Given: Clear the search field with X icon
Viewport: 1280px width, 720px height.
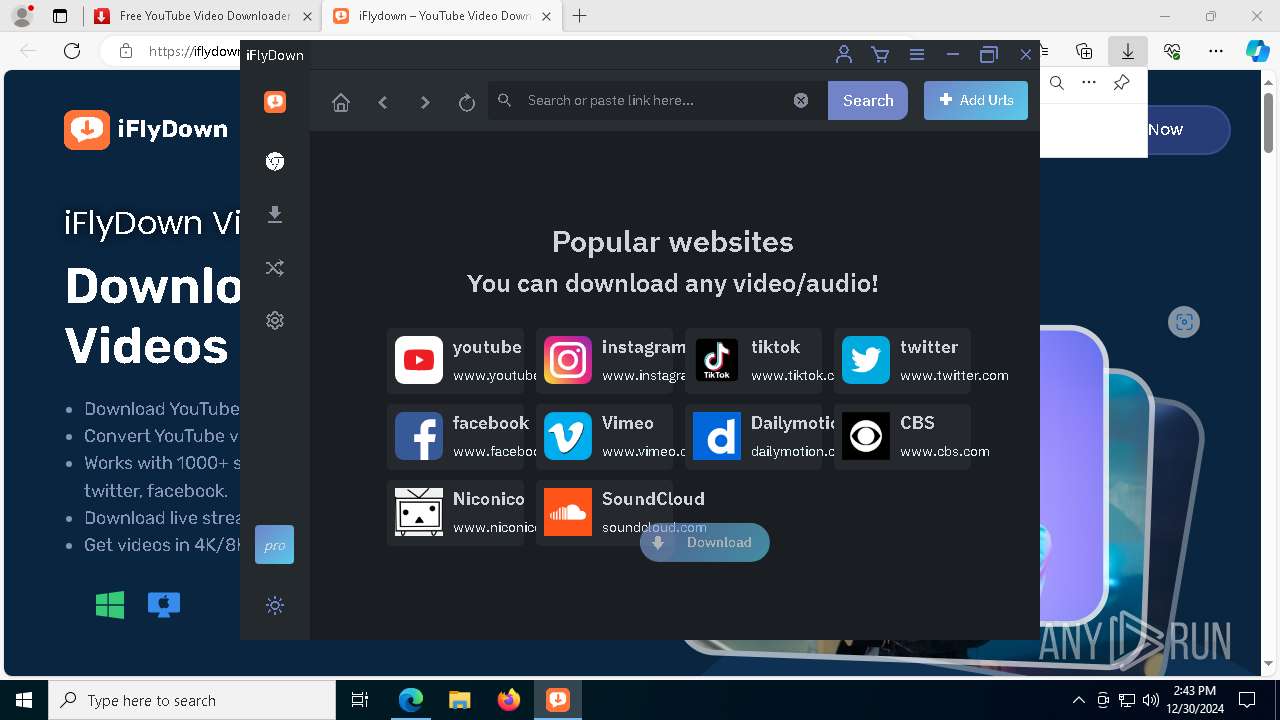Looking at the screenshot, I should [x=801, y=100].
